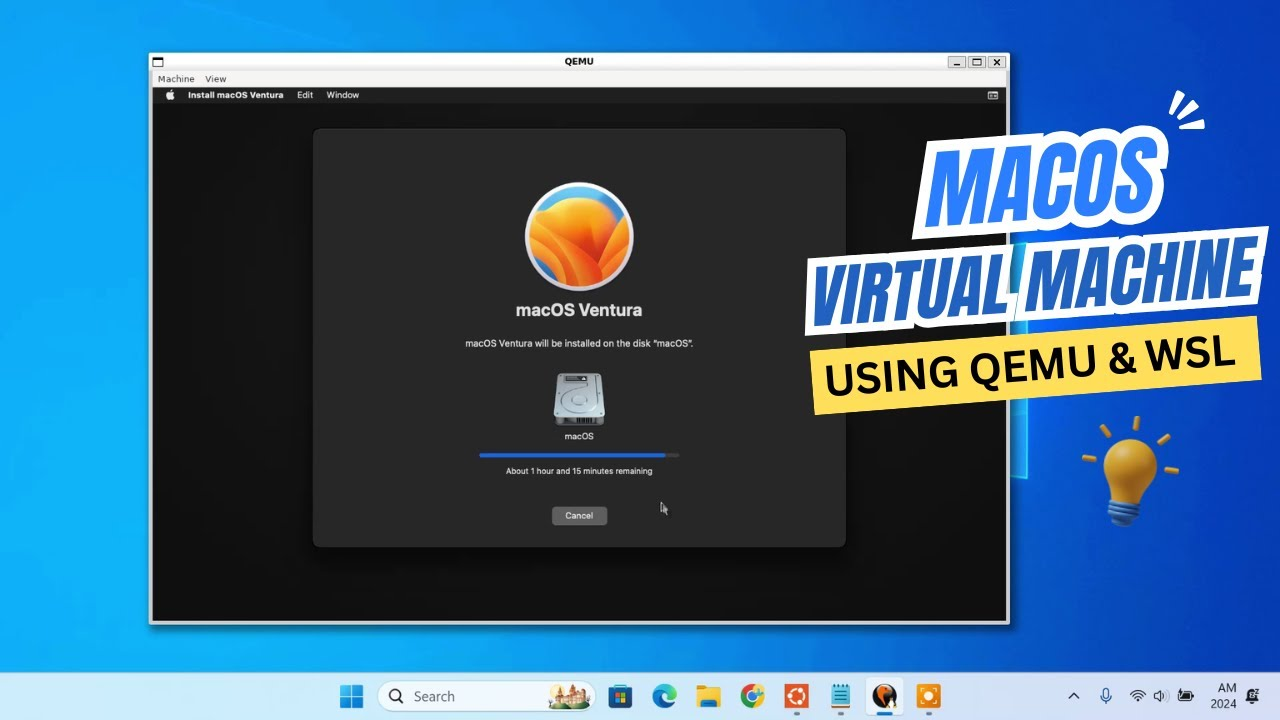Click the installation progress bar
1280x720 pixels.
(579, 455)
